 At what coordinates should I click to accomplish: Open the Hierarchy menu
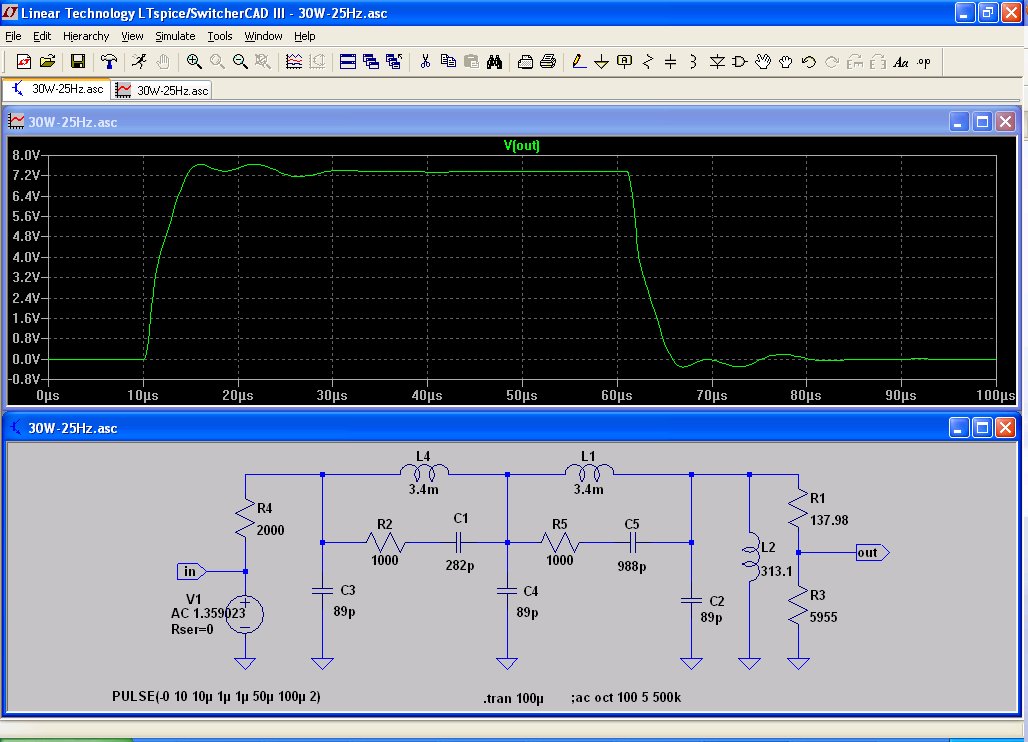click(85, 36)
